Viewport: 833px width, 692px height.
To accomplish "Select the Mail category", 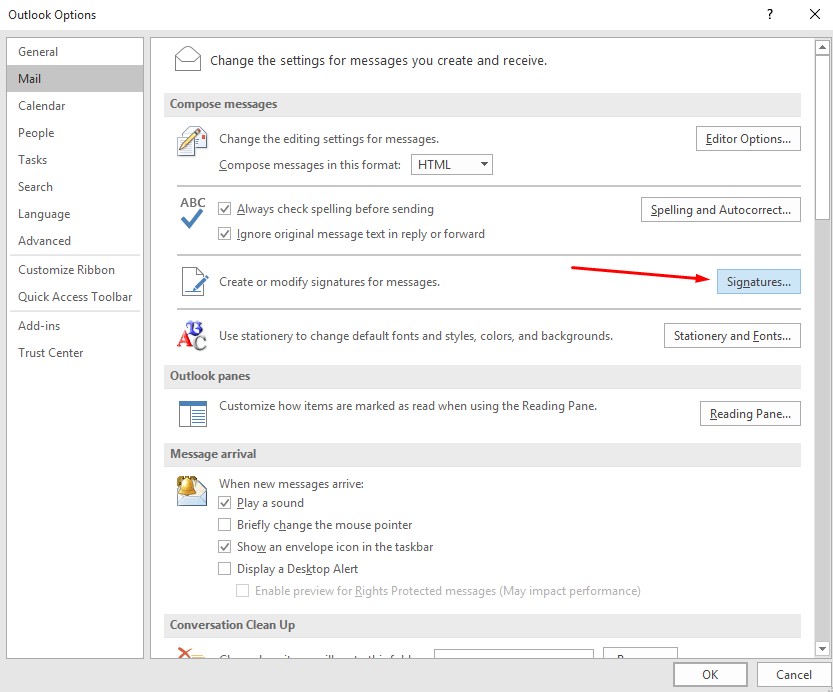I will pos(75,79).
